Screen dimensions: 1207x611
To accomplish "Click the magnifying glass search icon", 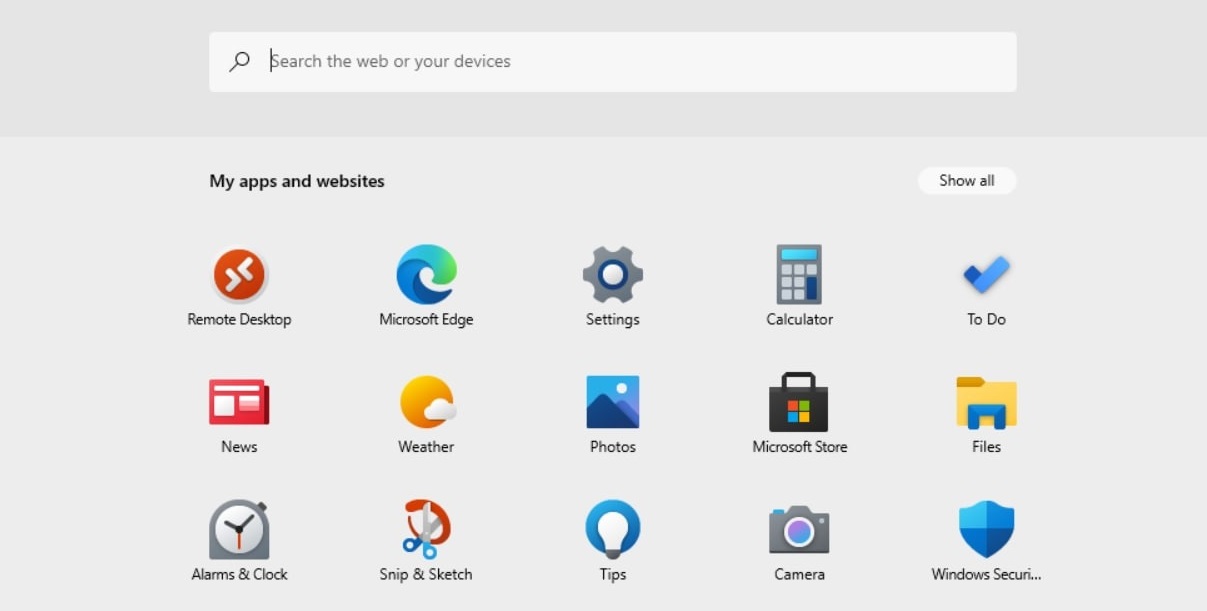I will tap(240, 62).
